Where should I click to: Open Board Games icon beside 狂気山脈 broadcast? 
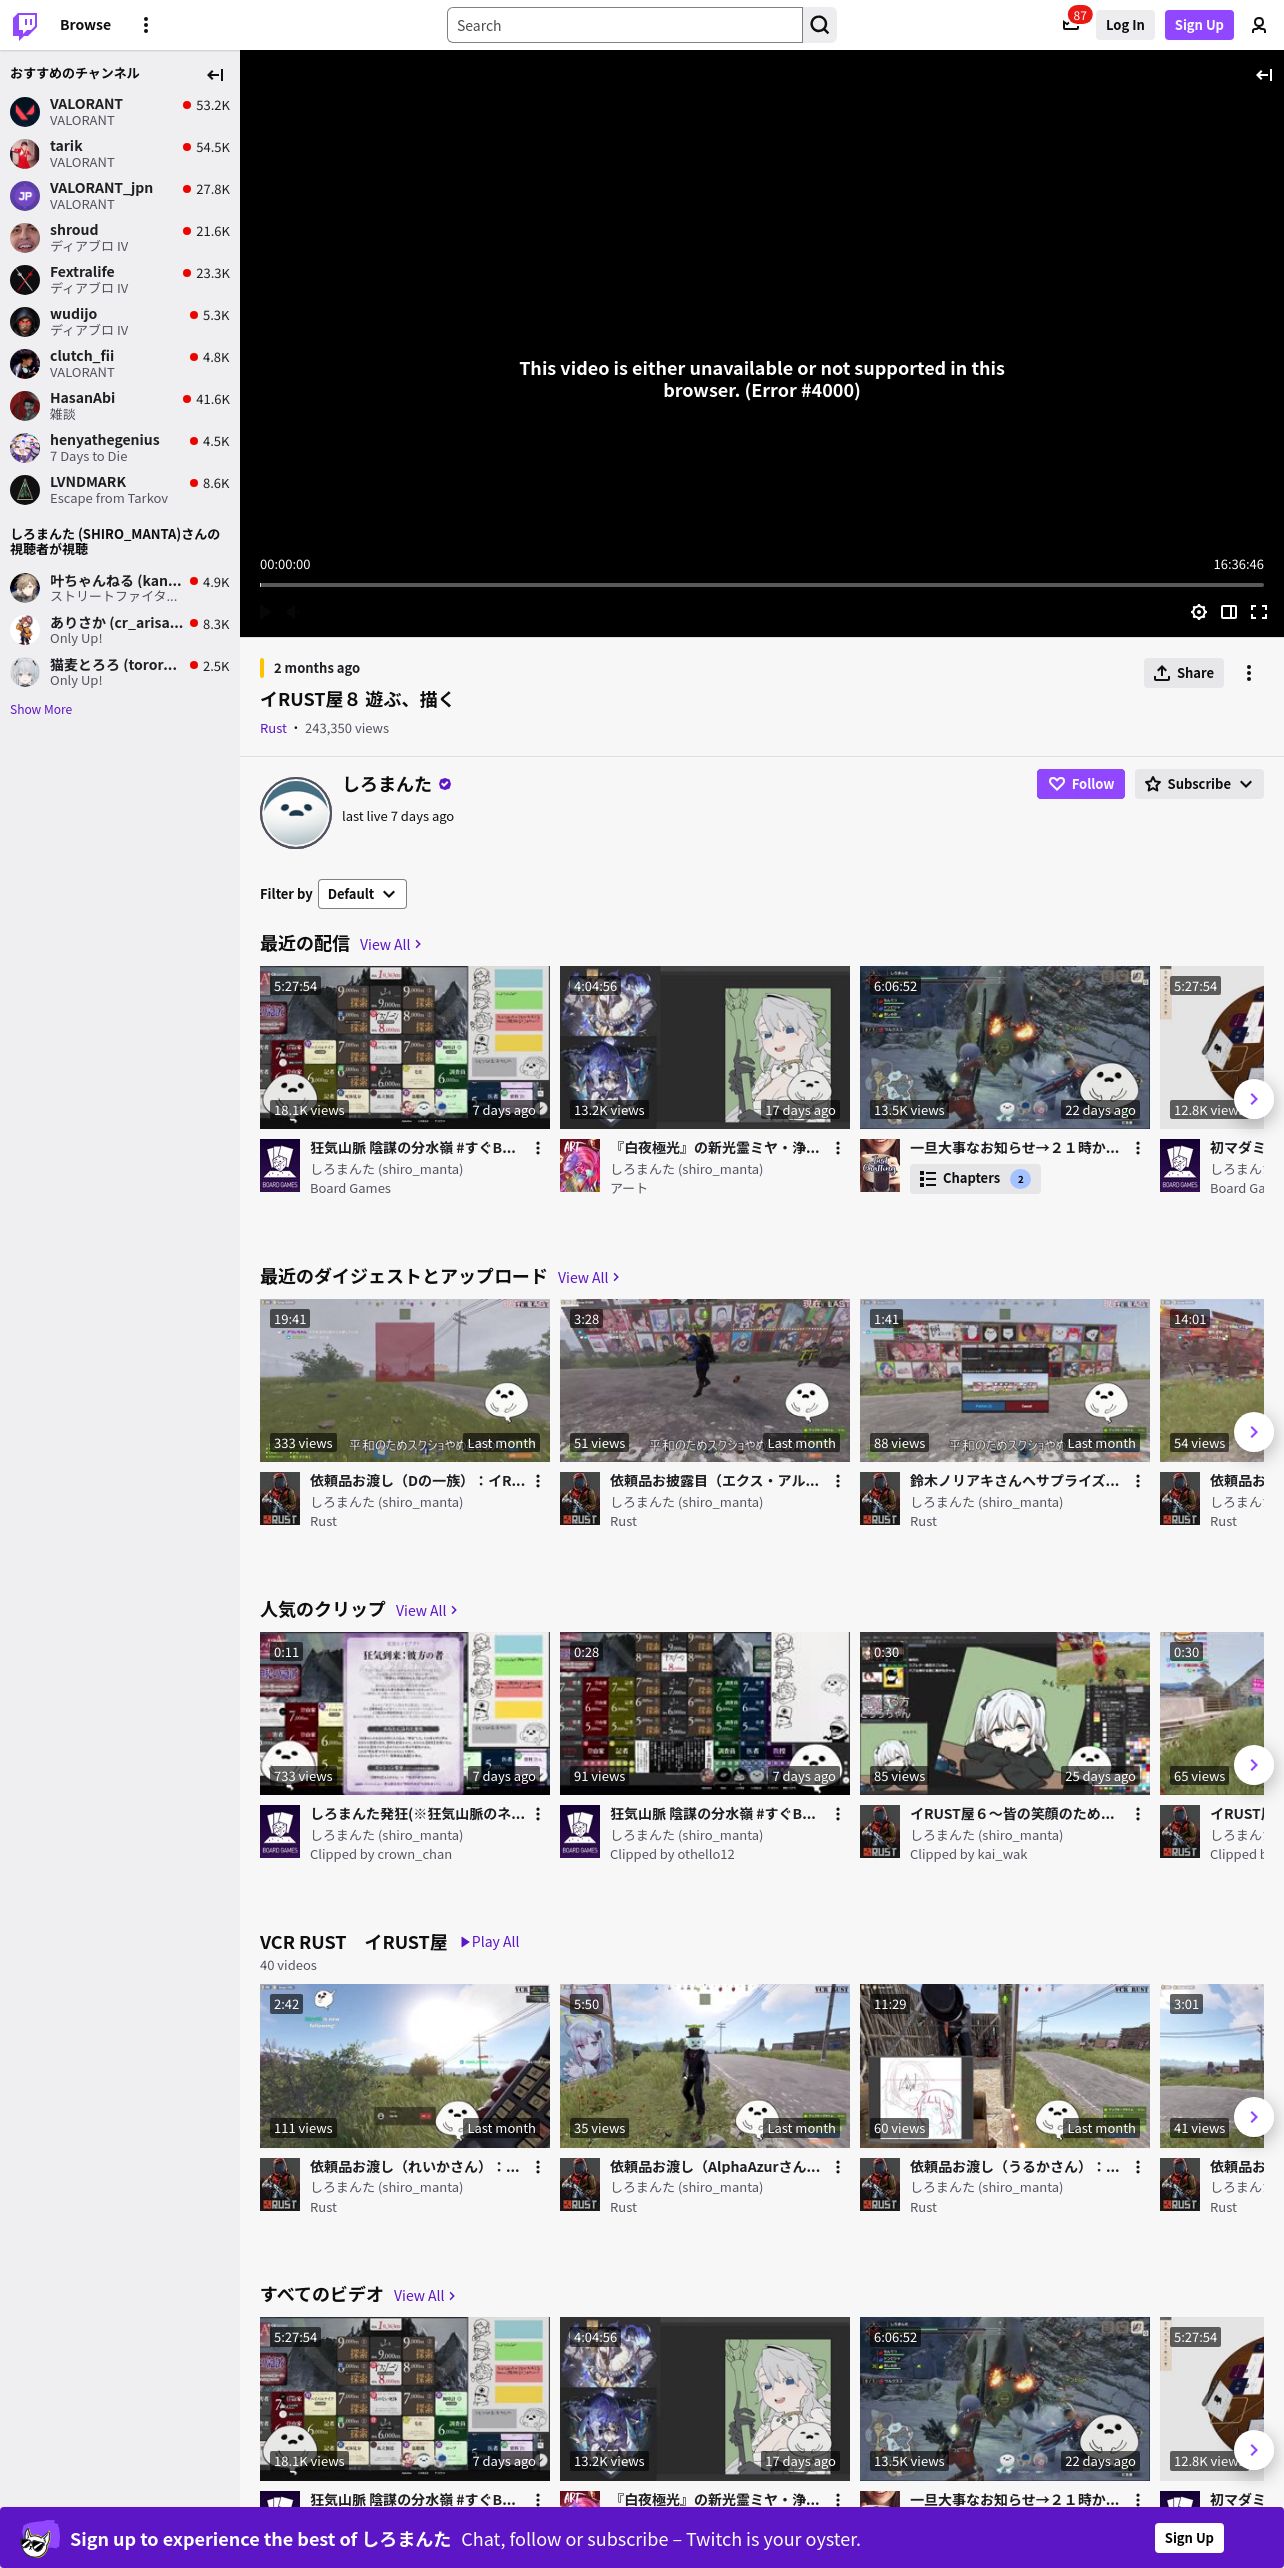pyautogui.click(x=280, y=1166)
